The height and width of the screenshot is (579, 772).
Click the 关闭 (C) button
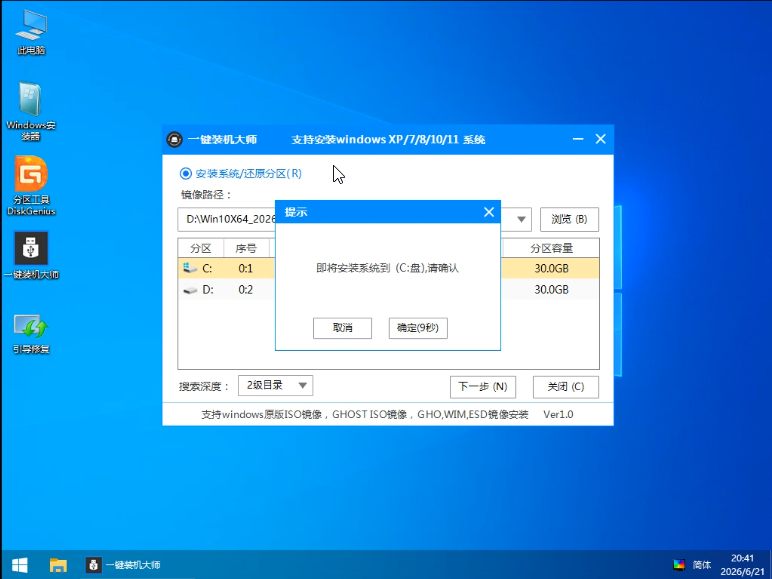pyautogui.click(x=566, y=387)
